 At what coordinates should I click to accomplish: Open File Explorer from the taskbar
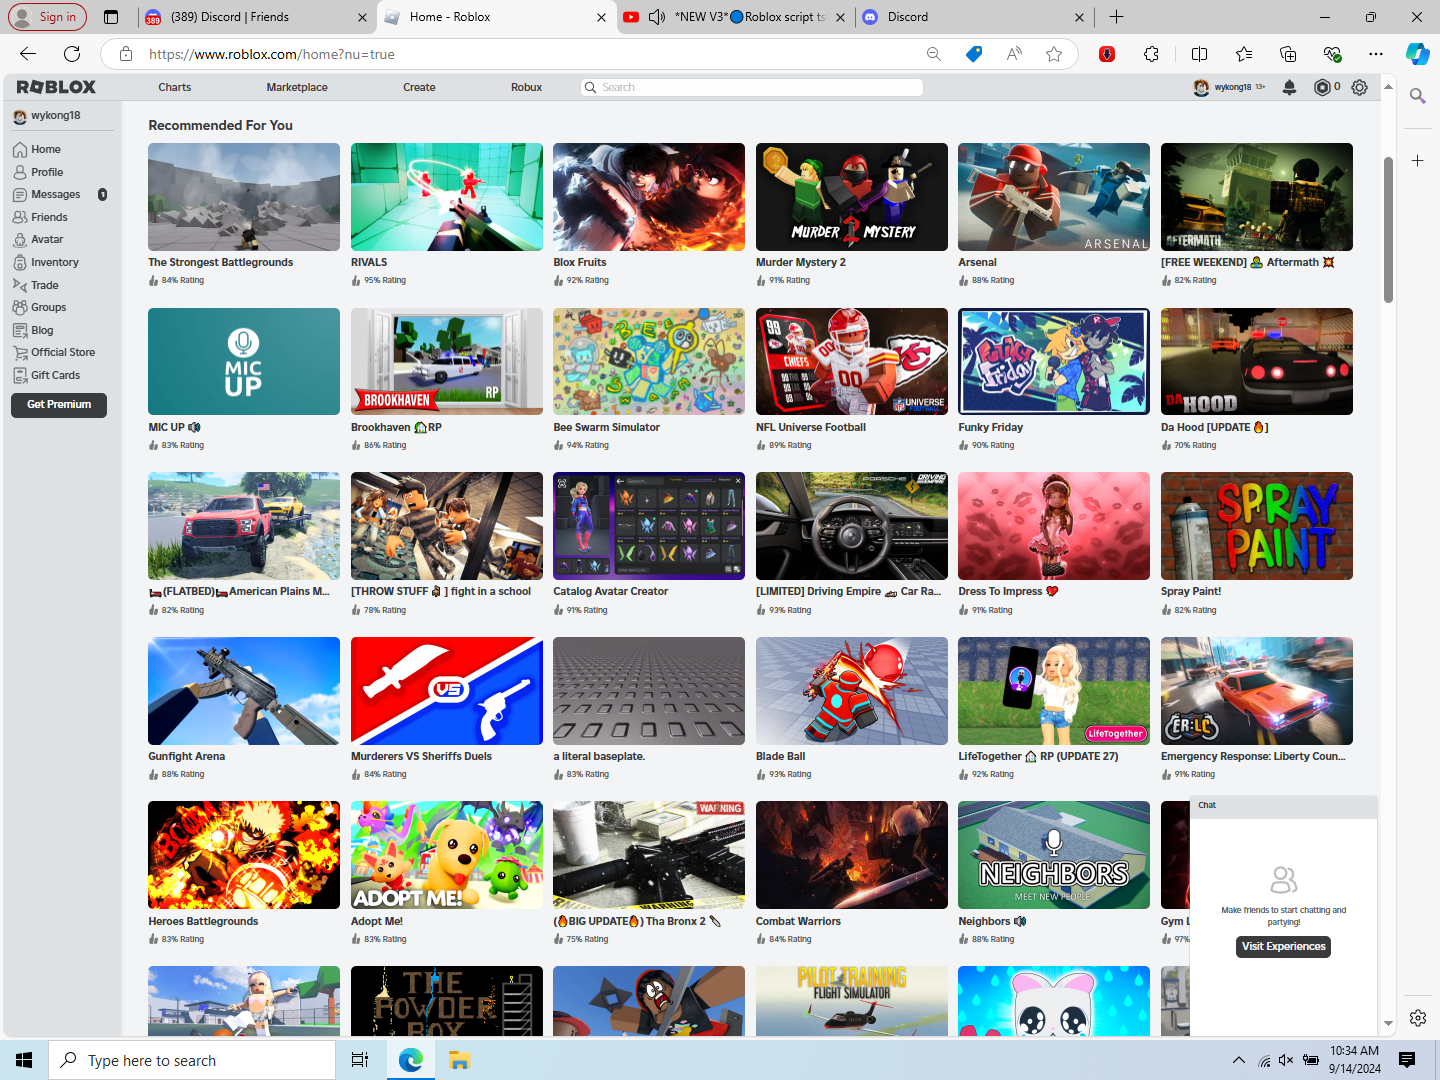(459, 1060)
